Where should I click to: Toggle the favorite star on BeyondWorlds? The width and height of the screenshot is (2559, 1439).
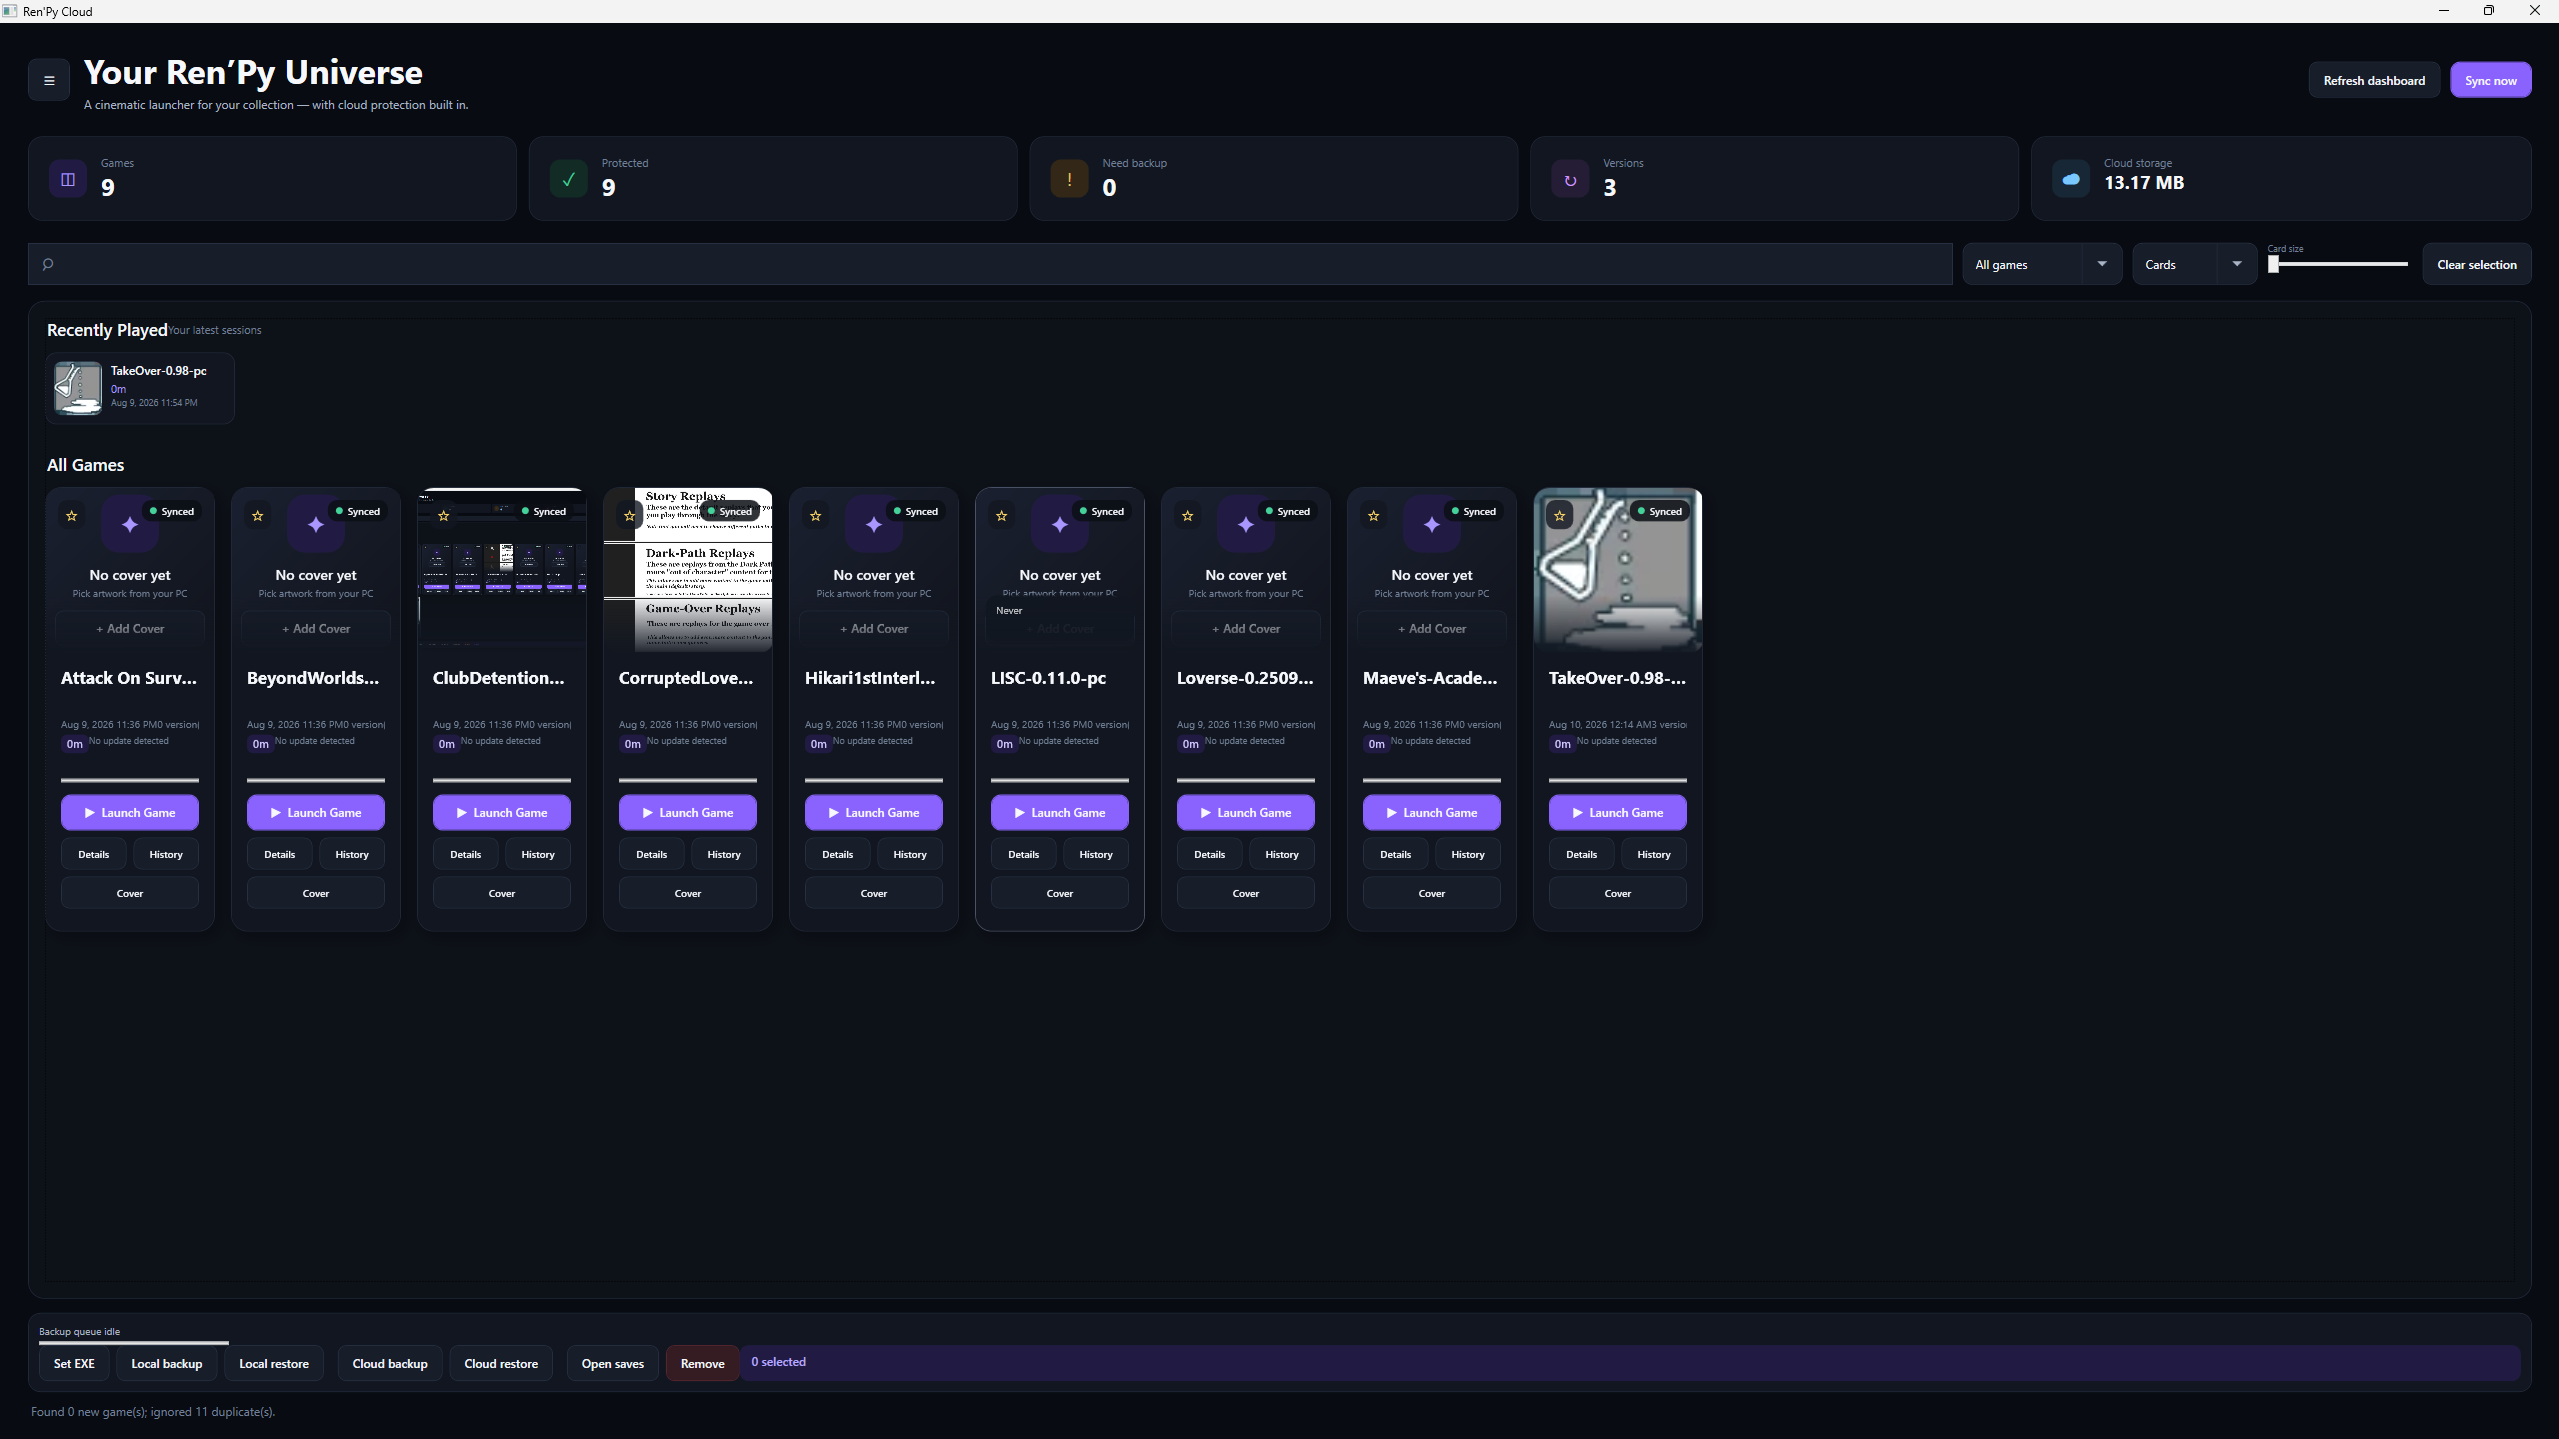click(258, 516)
